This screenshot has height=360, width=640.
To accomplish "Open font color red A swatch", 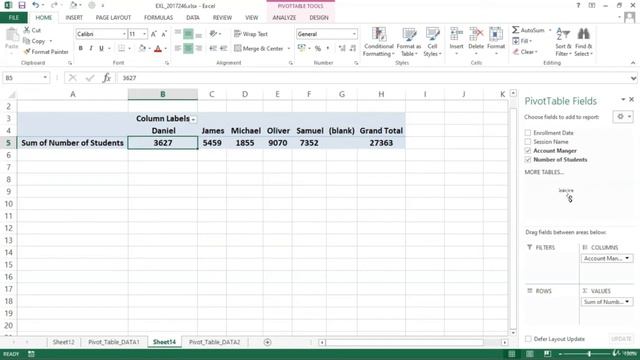I will (x=158, y=49).
